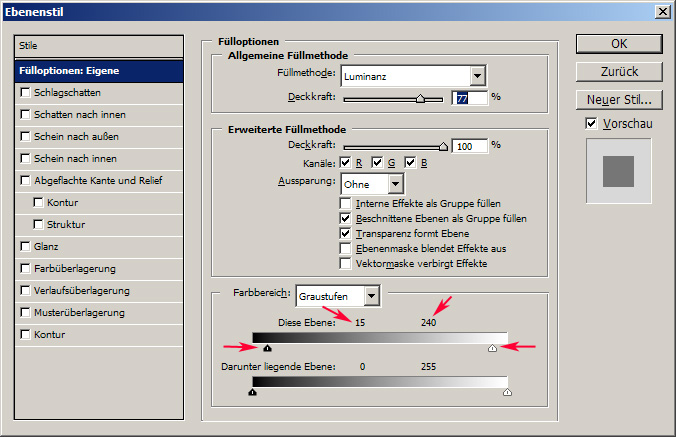The width and height of the screenshot is (676, 437).
Task: Toggle the Vorschau preview checkbox
Action: click(x=591, y=123)
